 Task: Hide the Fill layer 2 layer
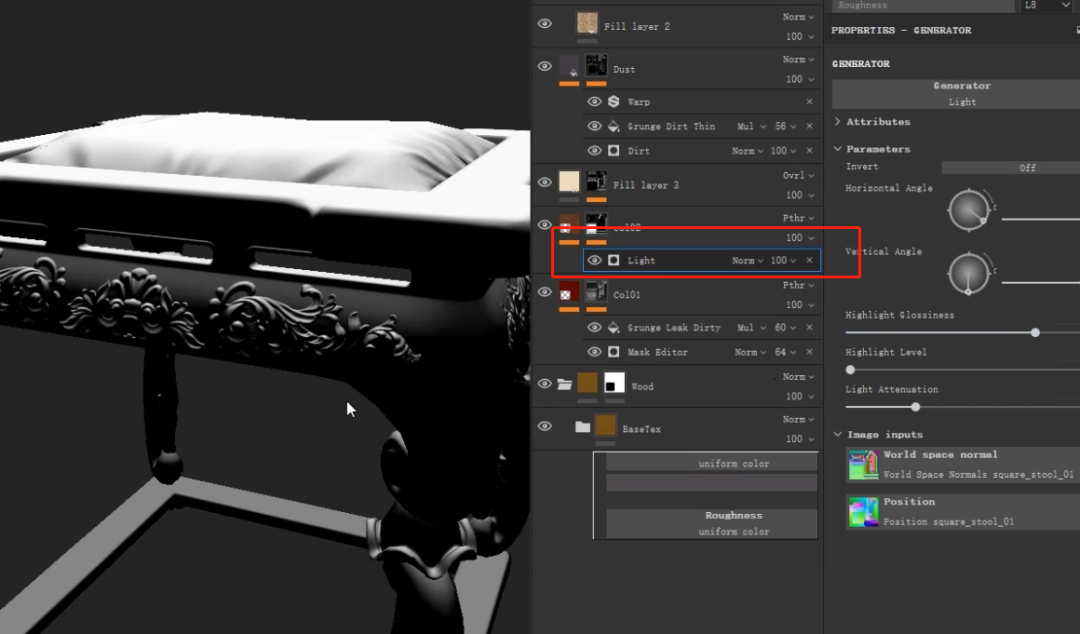click(x=545, y=23)
